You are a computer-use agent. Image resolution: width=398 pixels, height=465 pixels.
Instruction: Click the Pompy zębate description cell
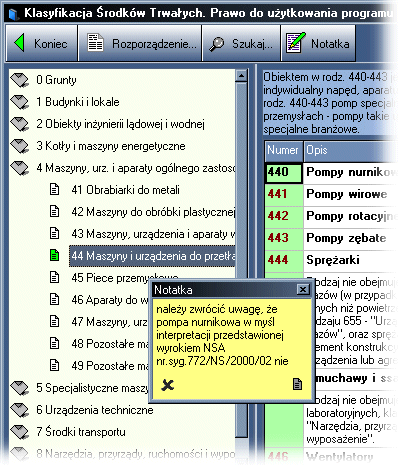(351, 239)
